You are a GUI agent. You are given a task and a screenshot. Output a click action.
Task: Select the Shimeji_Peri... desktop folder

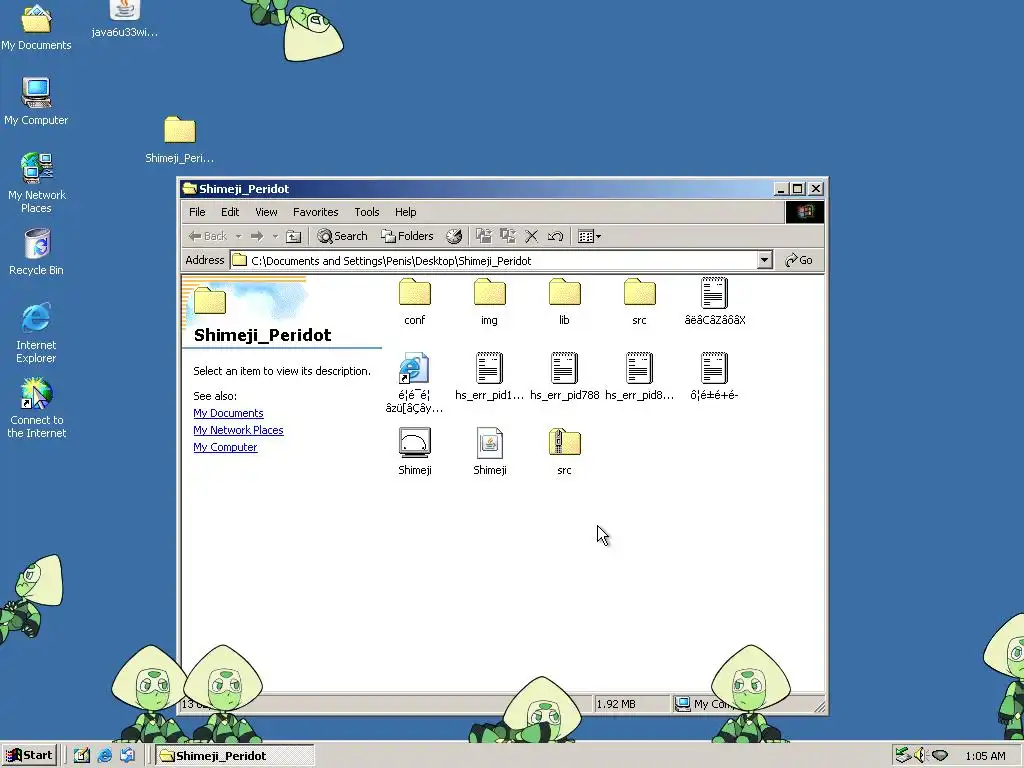pyautogui.click(x=180, y=140)
